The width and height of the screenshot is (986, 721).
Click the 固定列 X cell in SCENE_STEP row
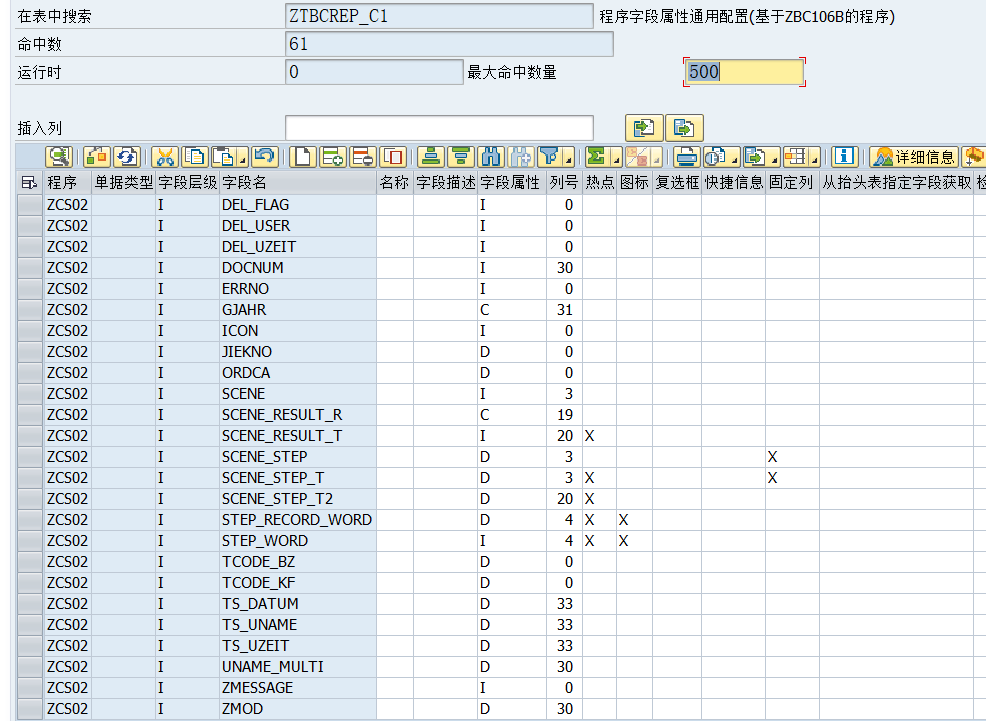[x=792, y=457]
